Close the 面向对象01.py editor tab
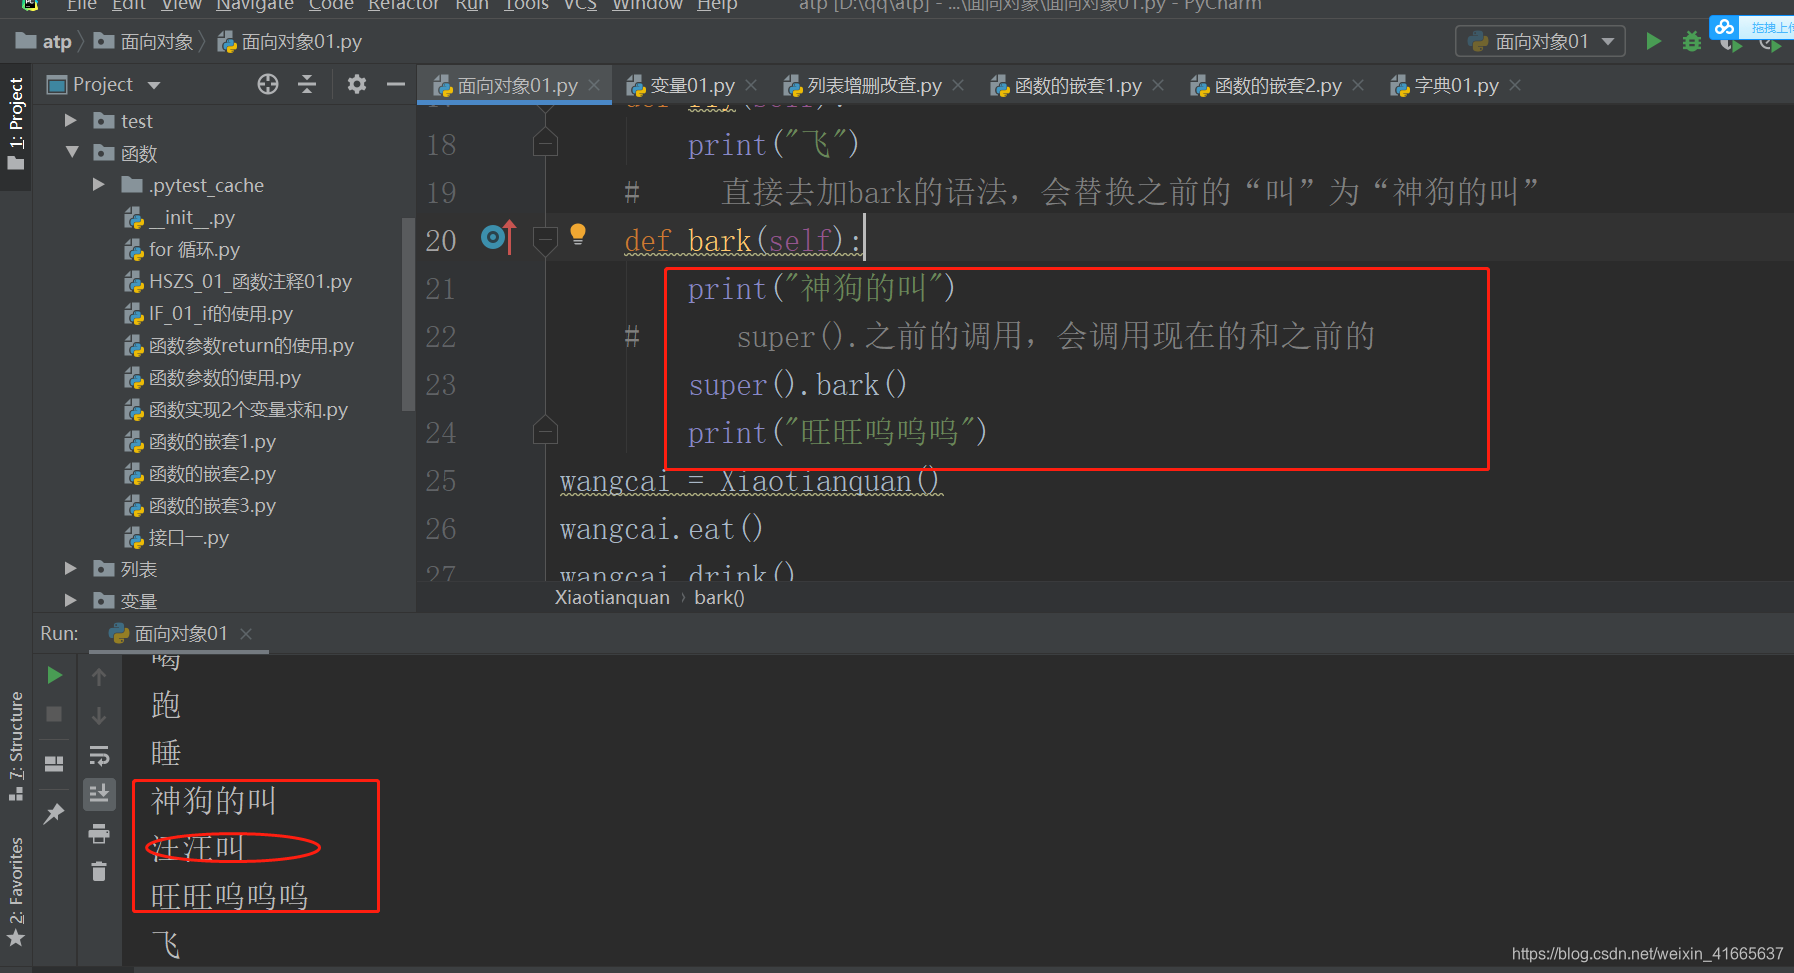 [x=594, y=85]
